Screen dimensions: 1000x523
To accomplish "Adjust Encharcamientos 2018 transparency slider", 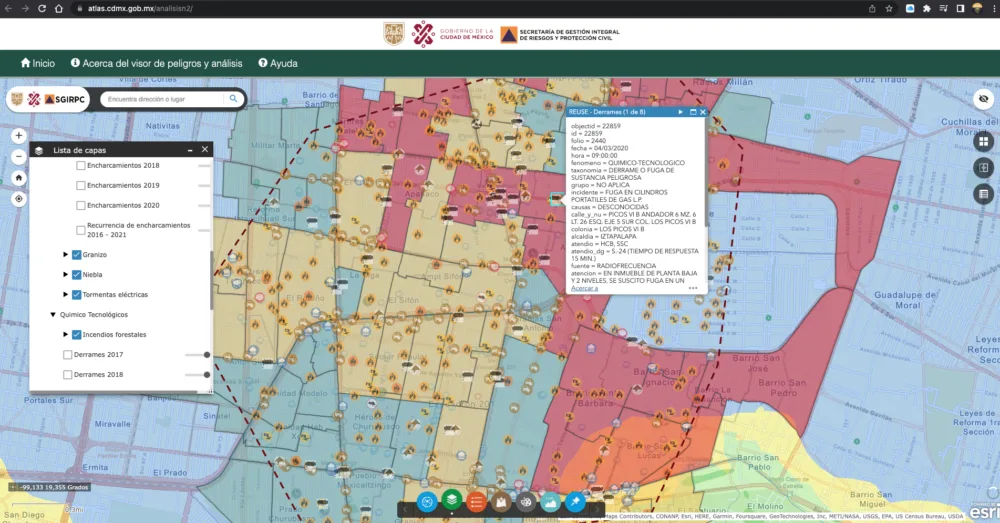I will pyautogui.click(x=204, y=165).
